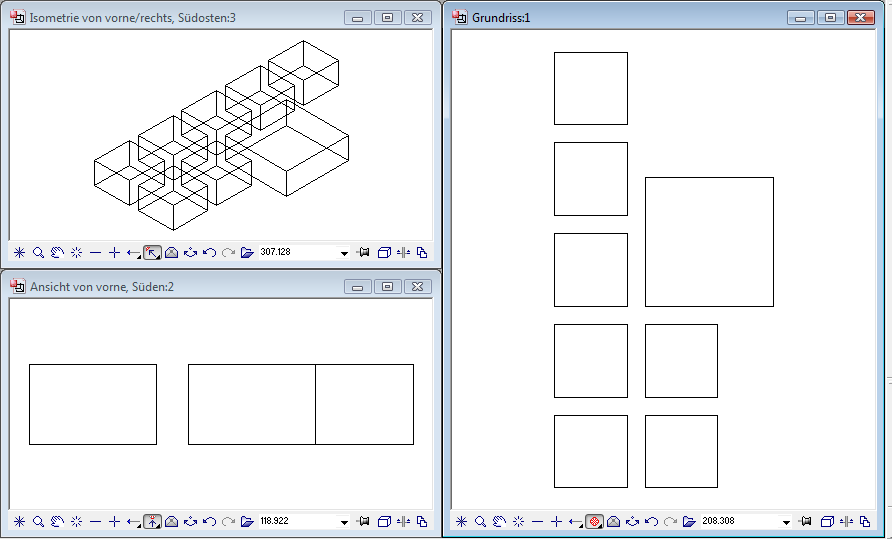Copy Grundriss window contents to clipboard icon

point(864,521)
